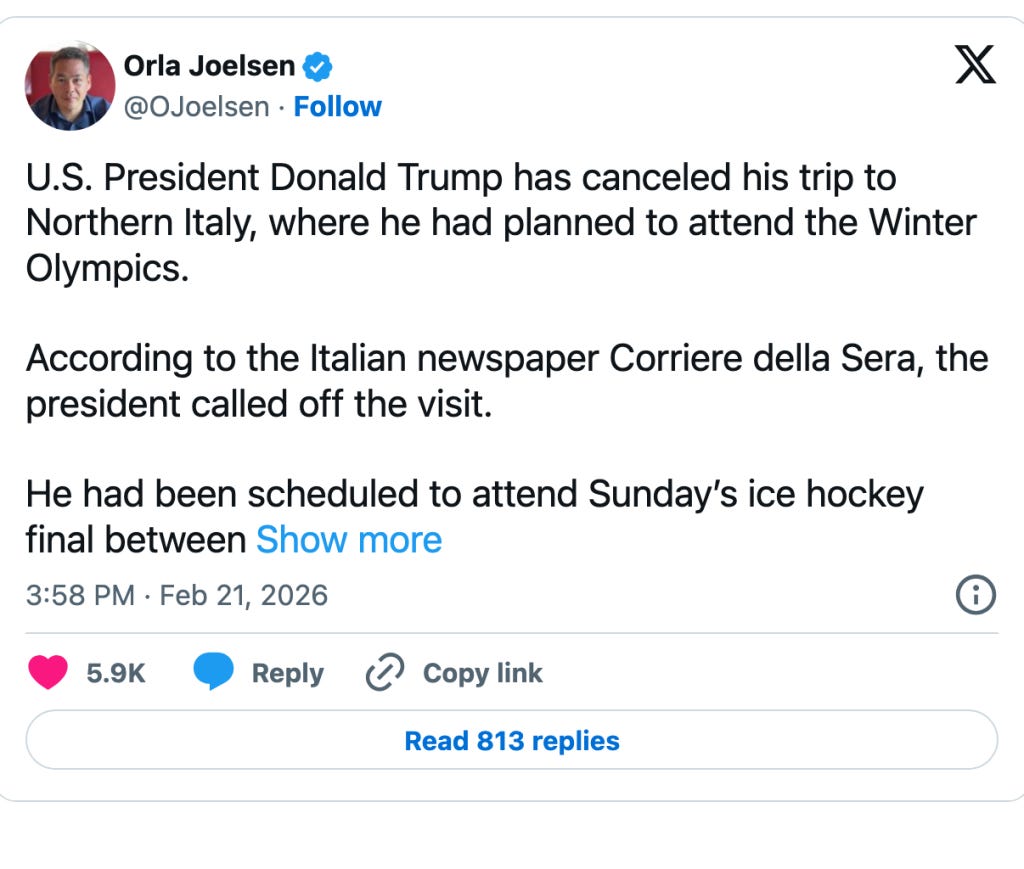Open Read 813 replies
The image size is (1024, 869).
pos(511,740)
